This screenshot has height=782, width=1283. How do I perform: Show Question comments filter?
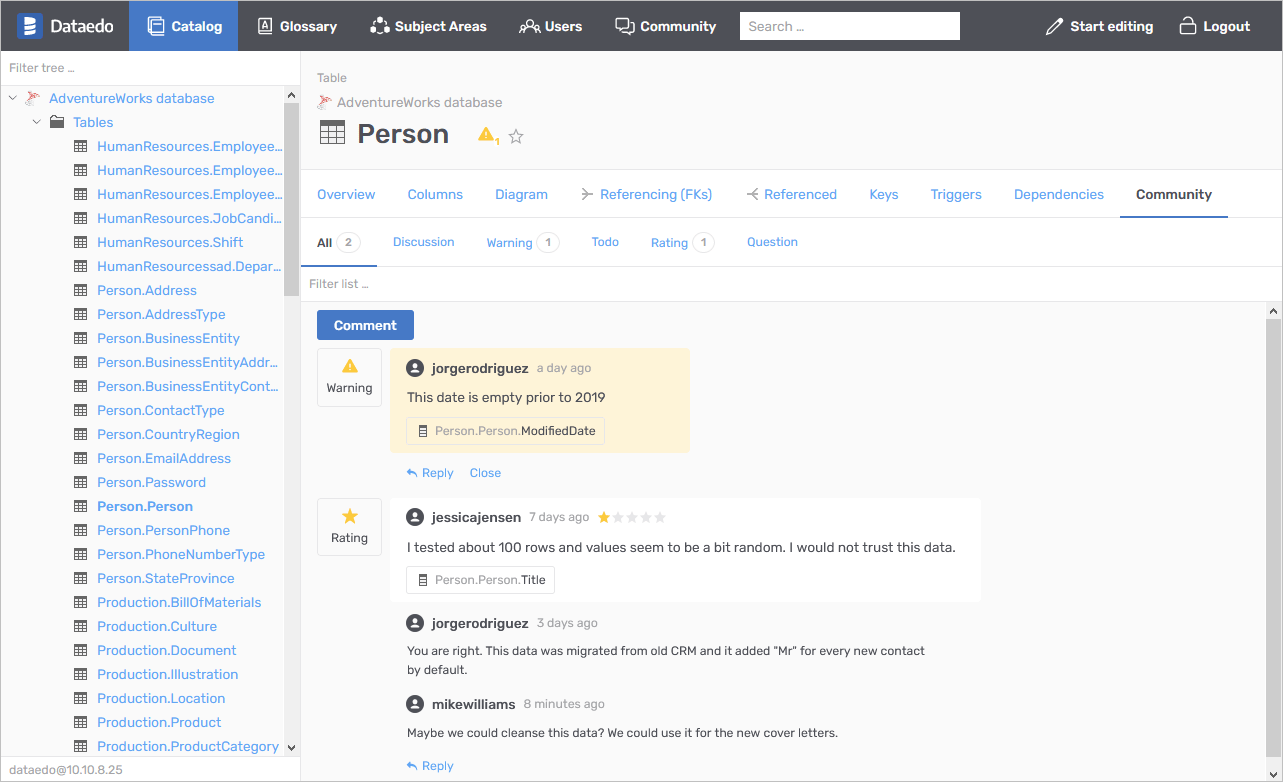[x=772, y=242]
